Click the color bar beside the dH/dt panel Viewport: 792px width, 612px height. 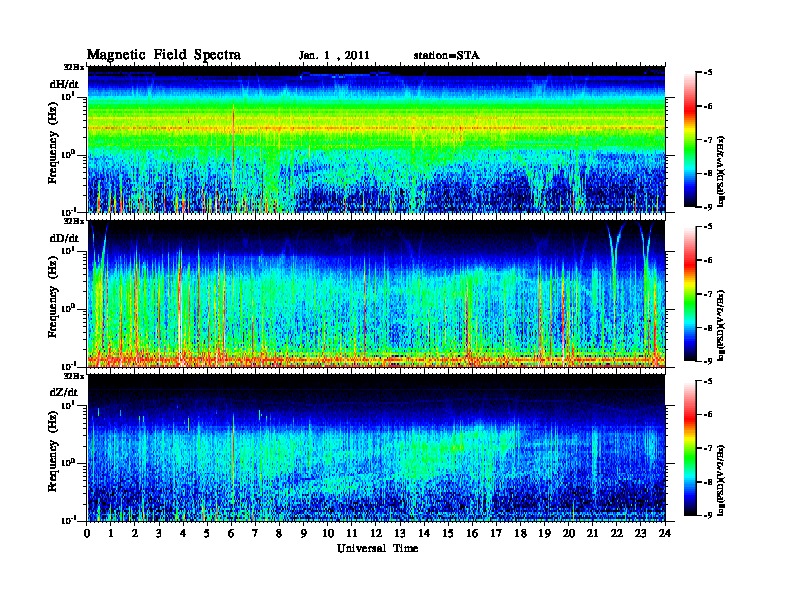pyautogui.click(x=690, y=139)
